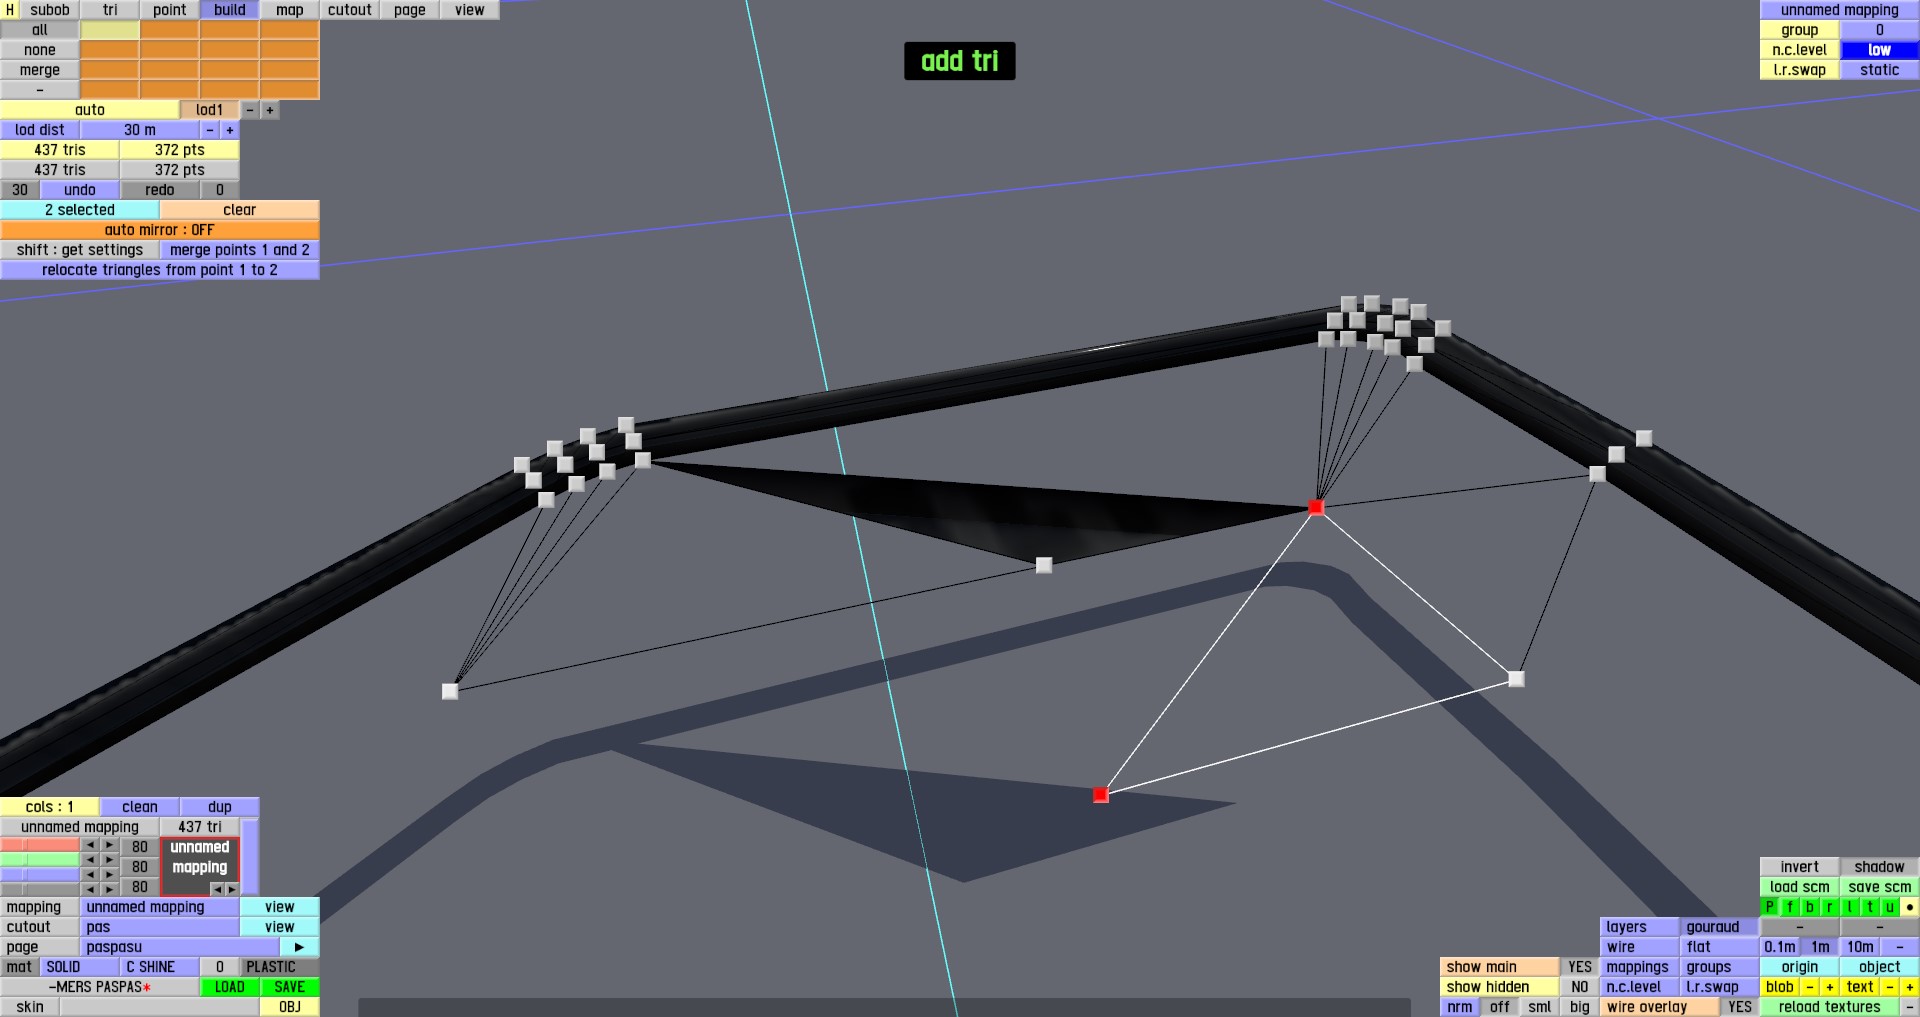Open the mapping name field unnamed mapping
The height and width of the screenshot is (1017, 1920).
pos(159,907)
